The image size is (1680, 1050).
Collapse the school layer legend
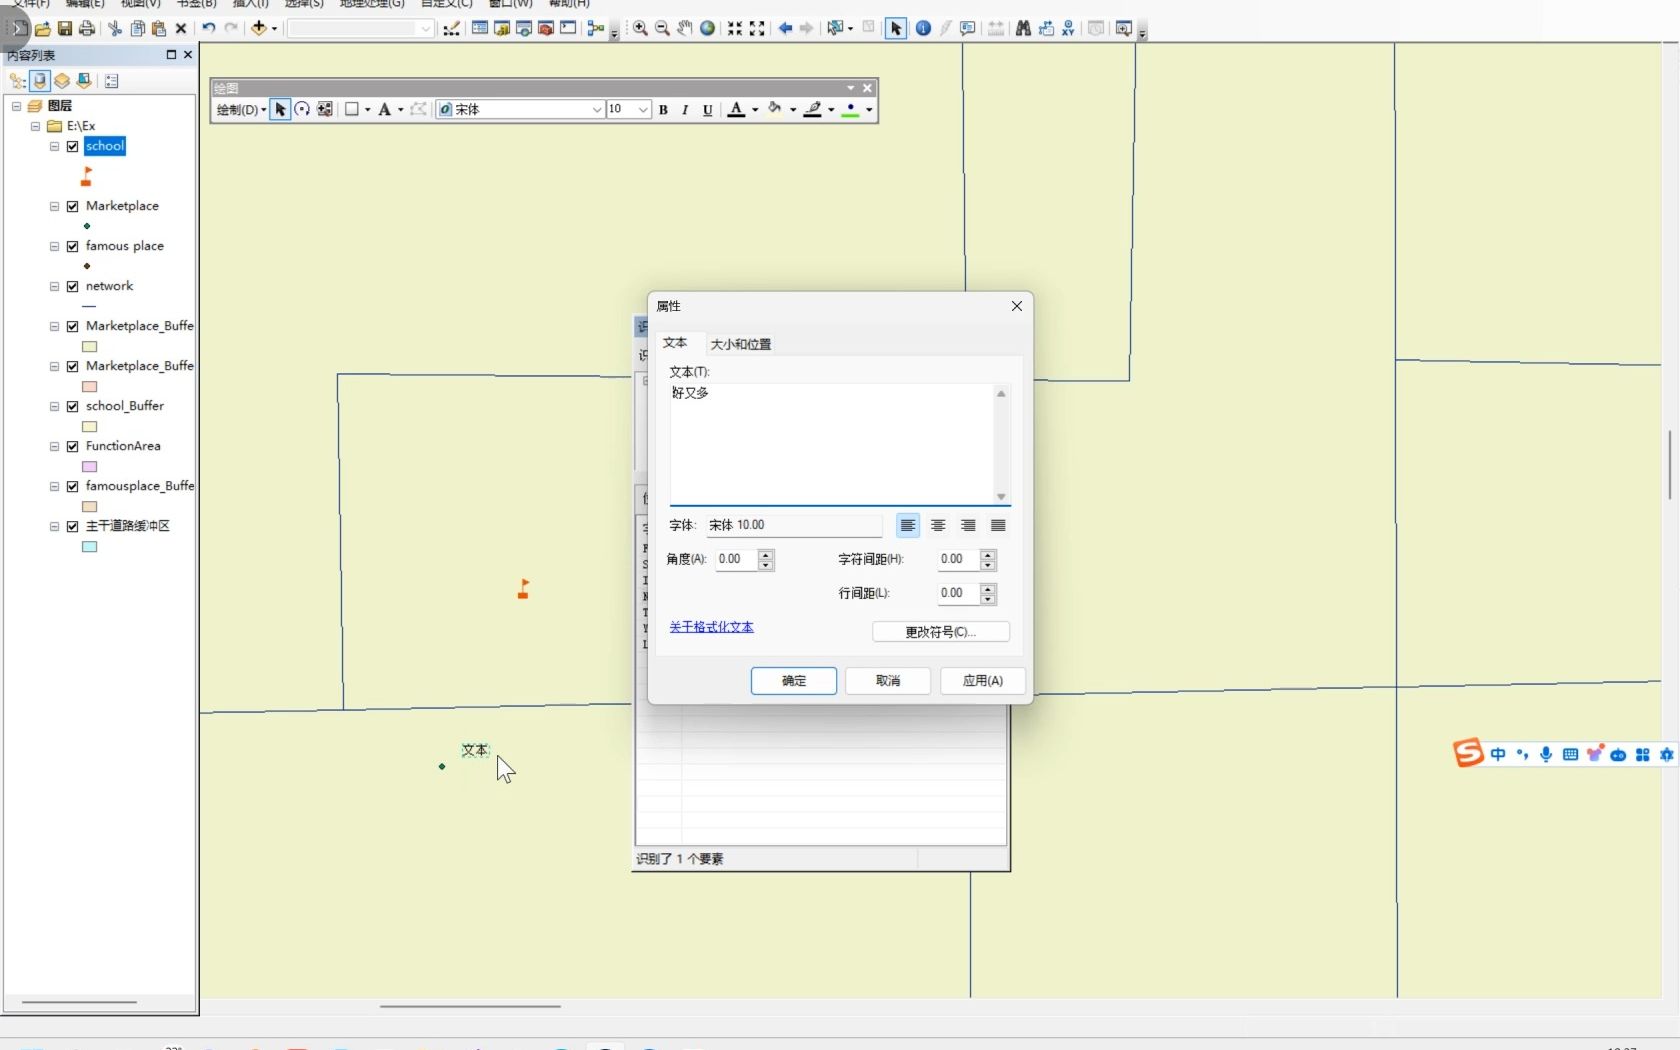tap(55, 146)
